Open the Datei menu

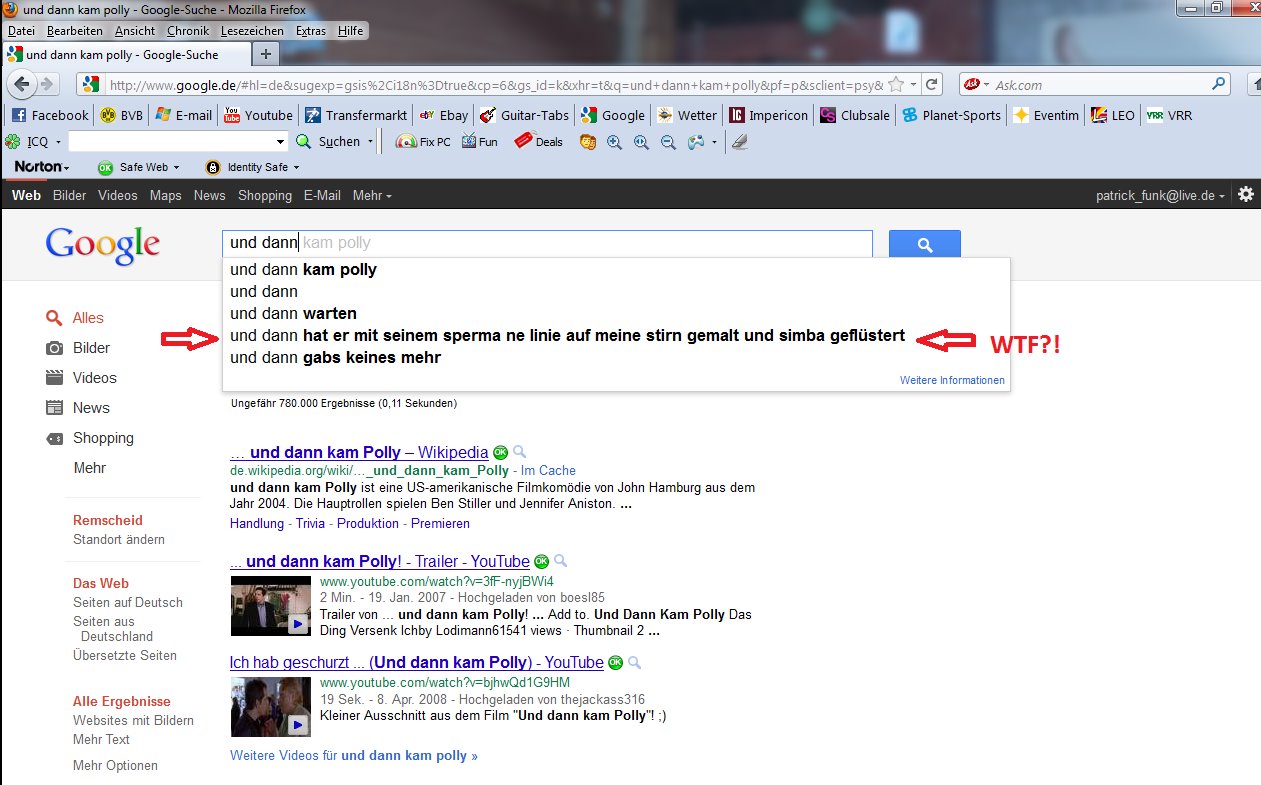pos(21,31)
